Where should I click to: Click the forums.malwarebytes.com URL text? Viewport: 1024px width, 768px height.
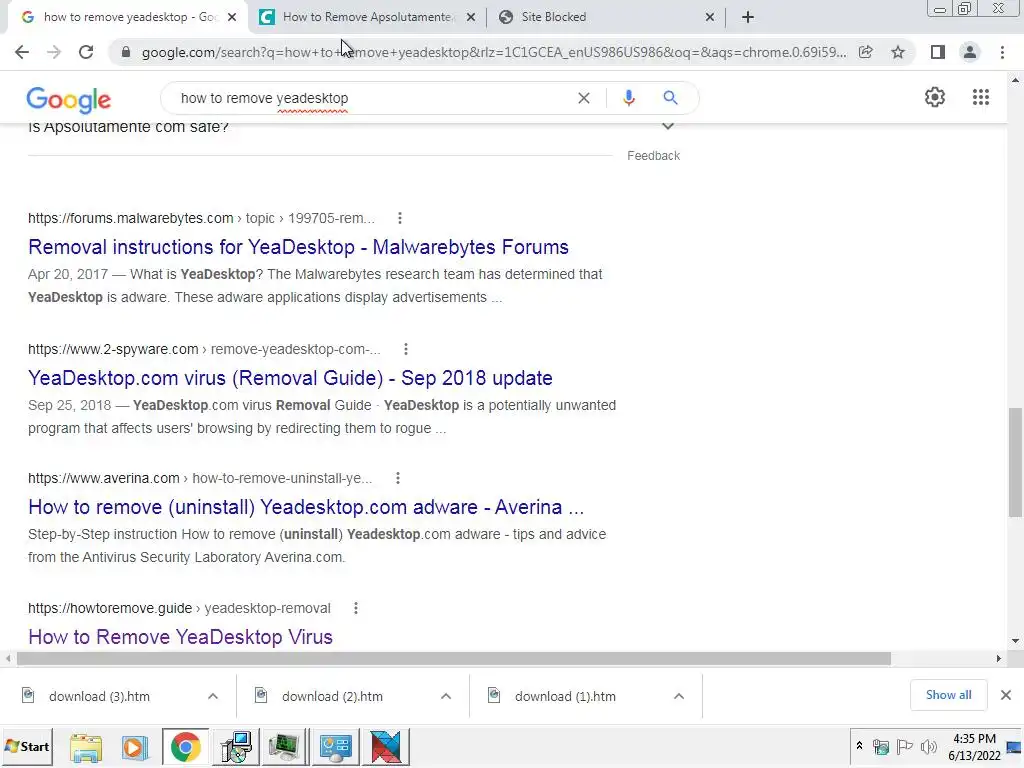pos(131,218)
